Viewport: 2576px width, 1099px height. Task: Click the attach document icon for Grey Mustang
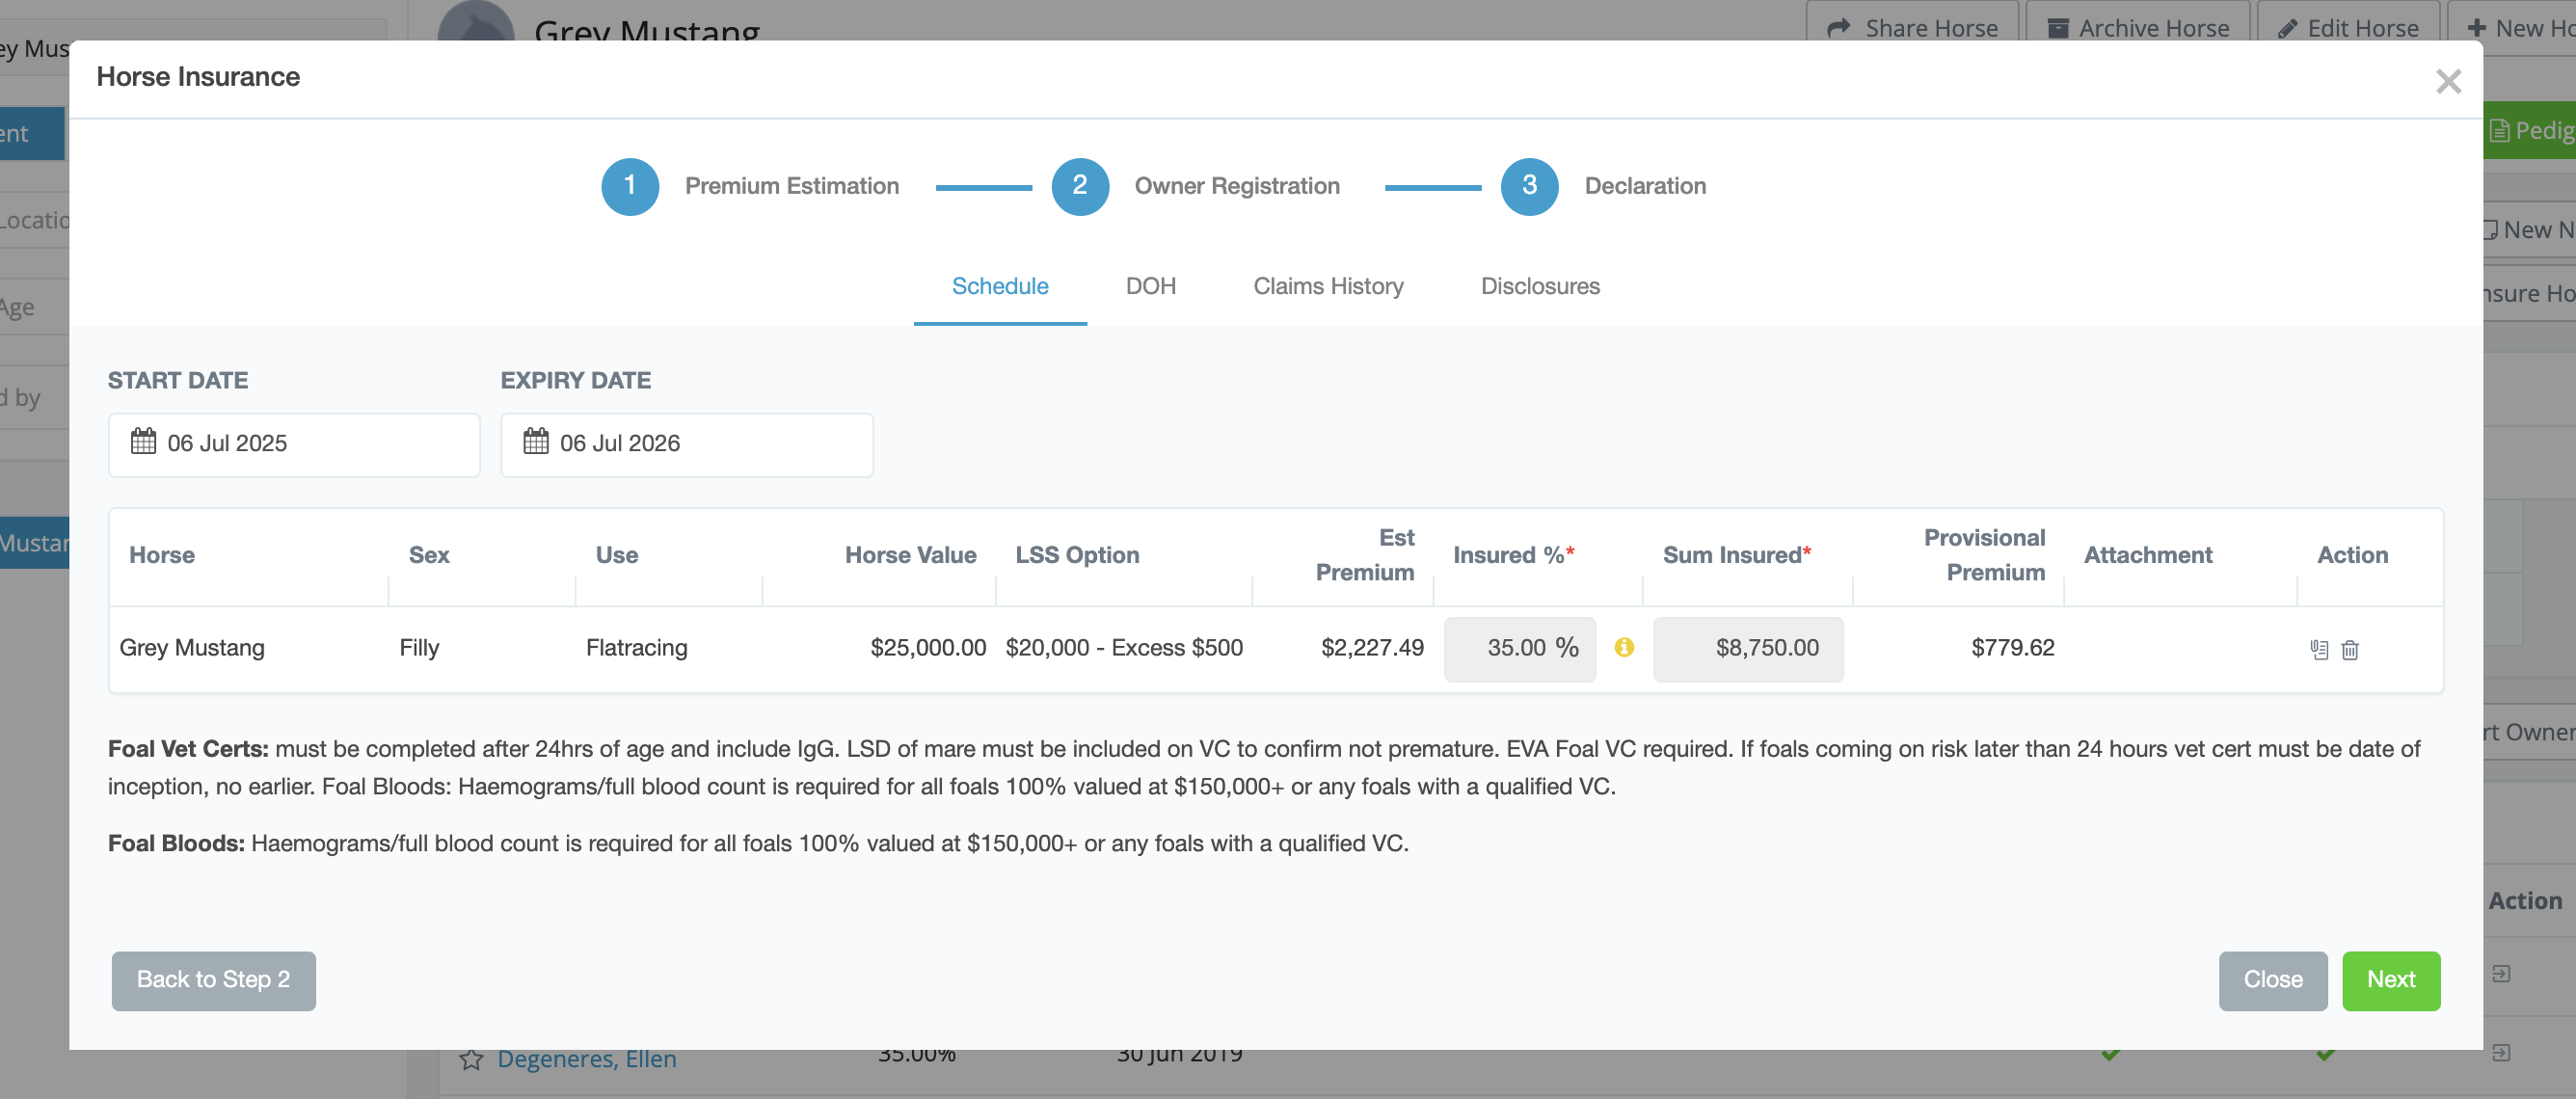(2318, 649)
